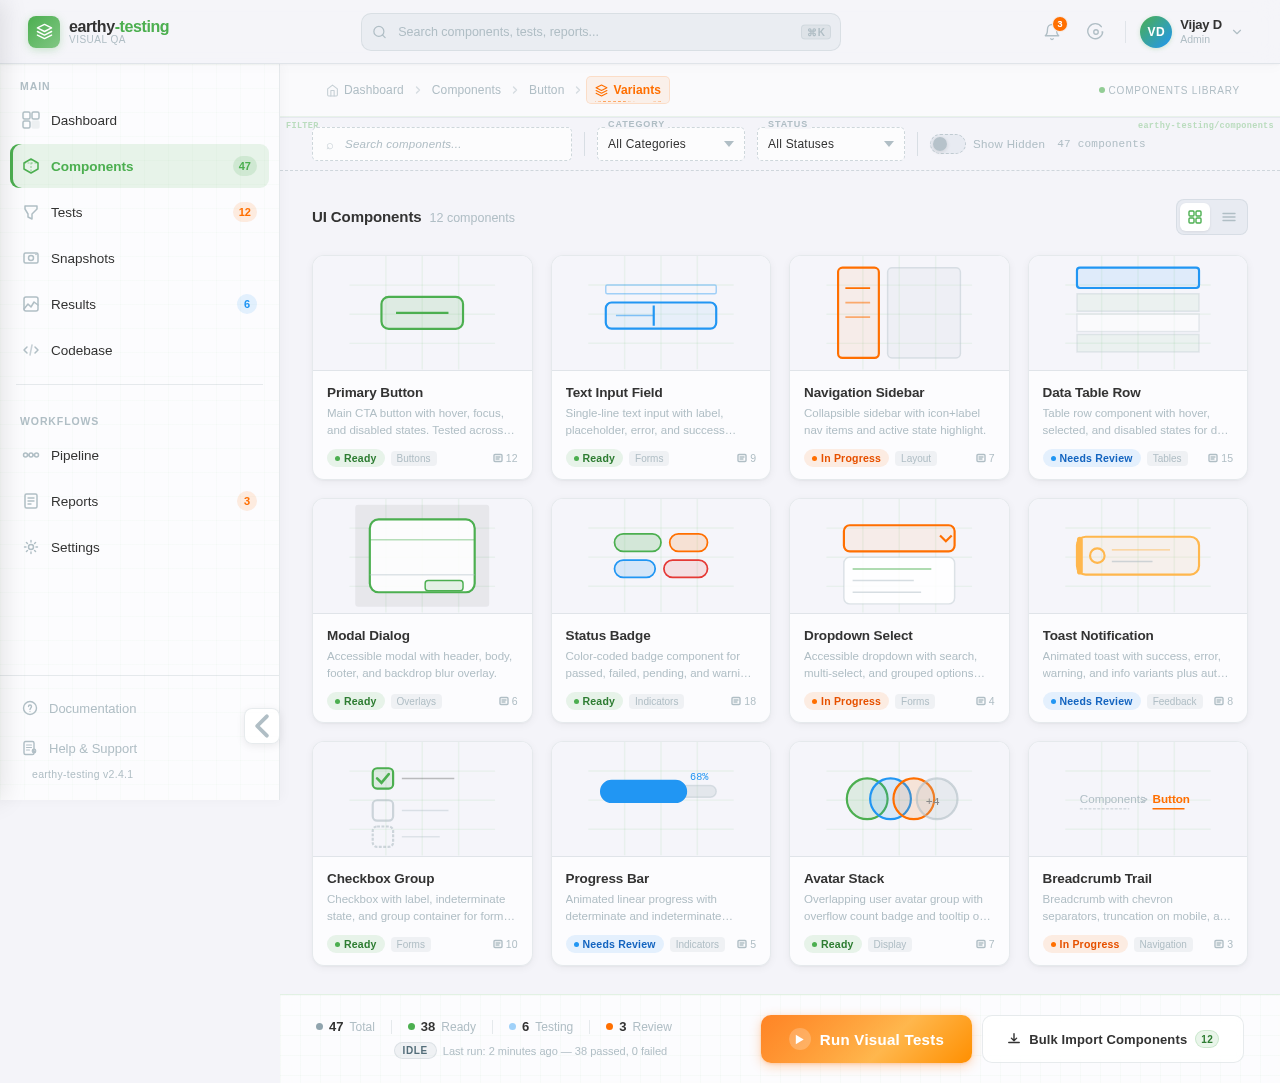Open the Text Input Field thumbnail
The image size is (1280, 1083).
click(x=661, y=313)
